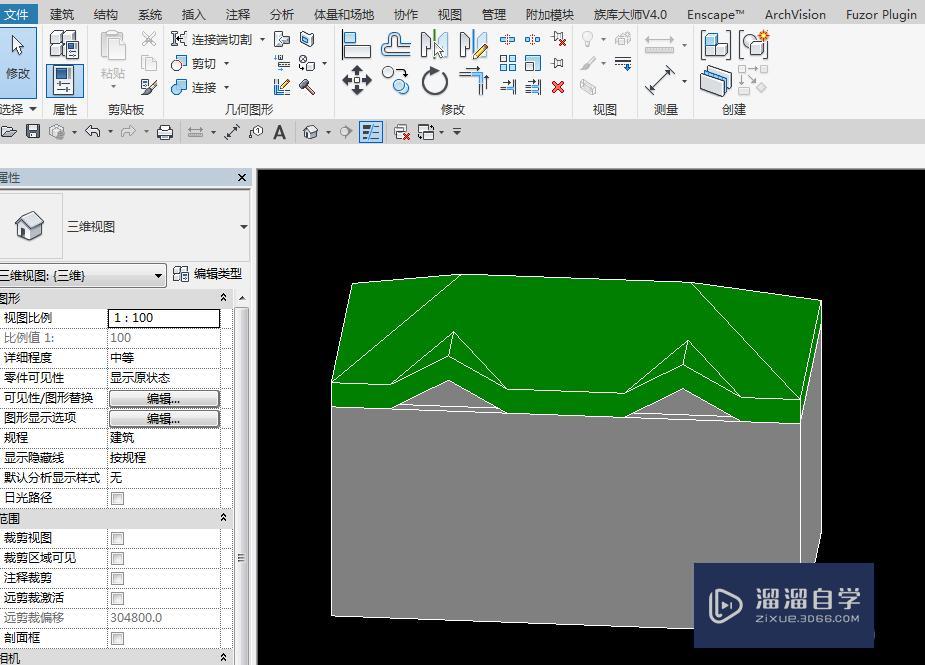Select the Modify arrow tool
Image resolution: width=925 pixels, height=665 pixels.
(x=18, y=61)
